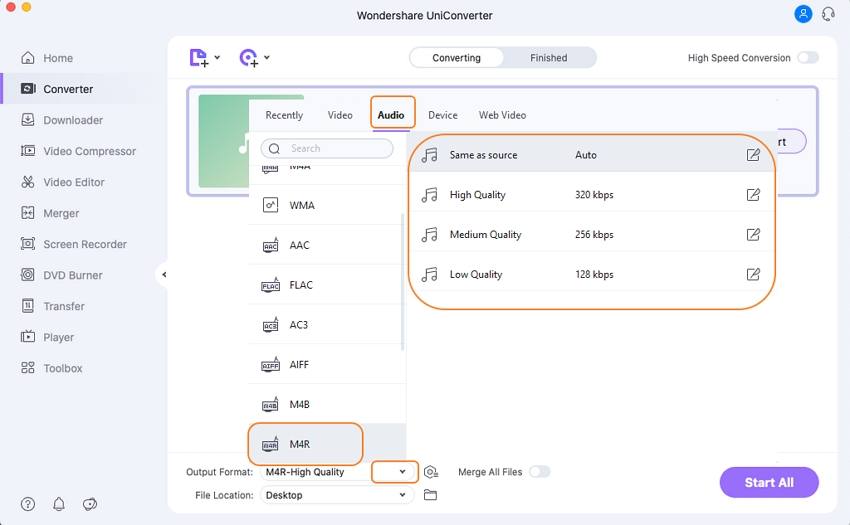
Task: Click the Add Files icon
Action: [x=198, y=57]
